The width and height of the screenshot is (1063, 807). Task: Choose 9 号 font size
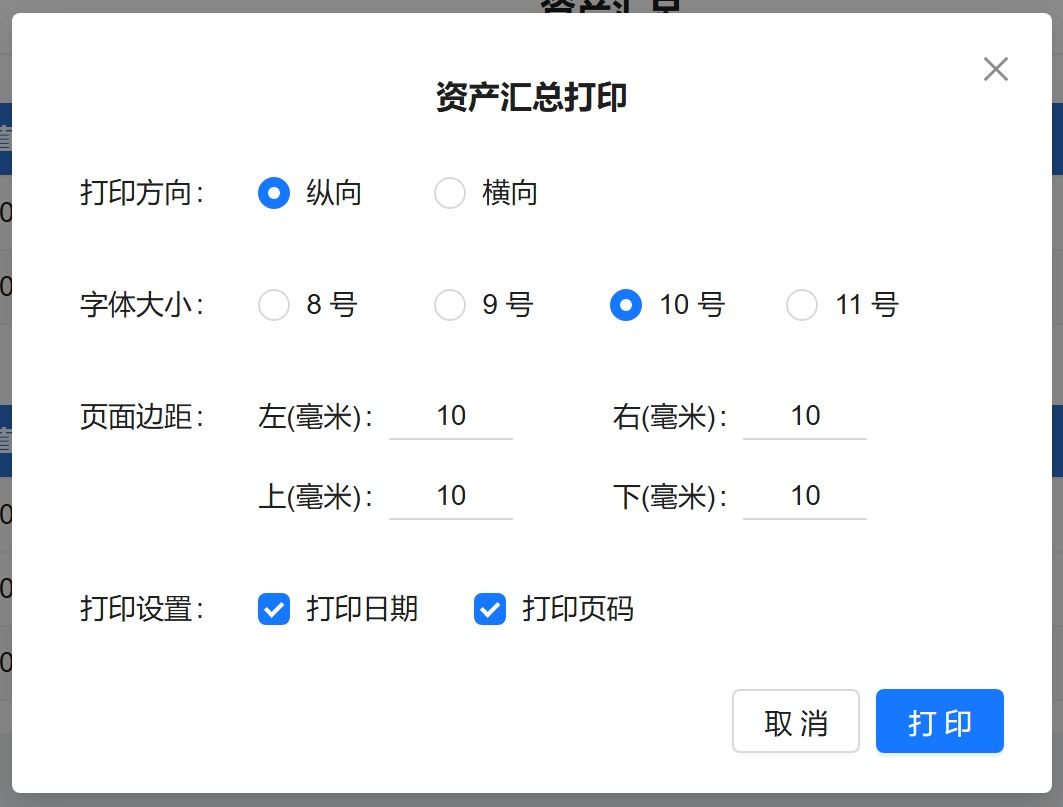[x=450, y=305]
